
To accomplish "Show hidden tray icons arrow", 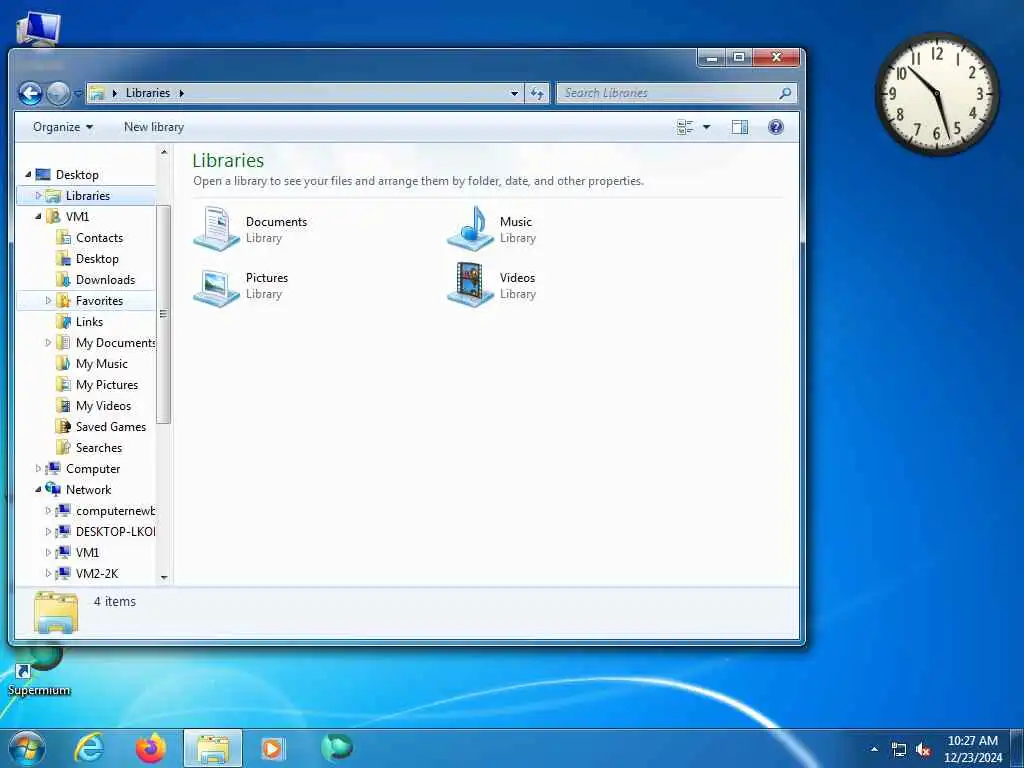I will click(874, 750).
